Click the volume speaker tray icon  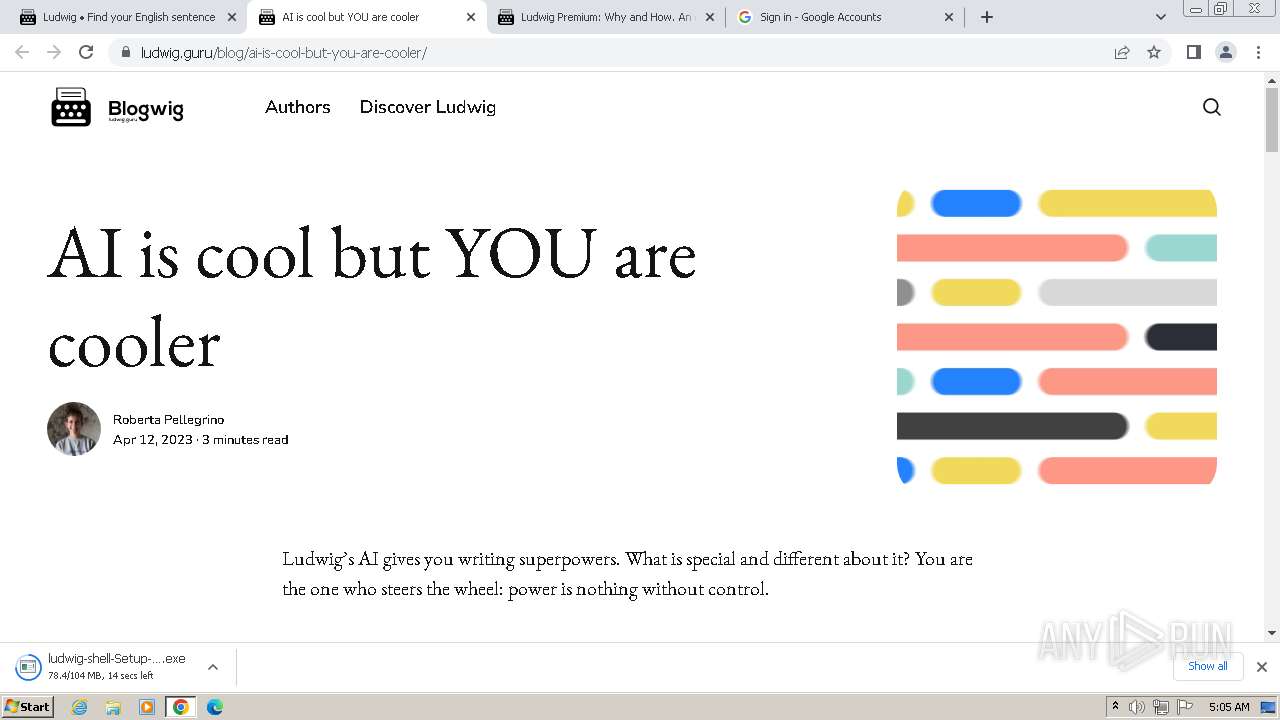pos(1137,707)
